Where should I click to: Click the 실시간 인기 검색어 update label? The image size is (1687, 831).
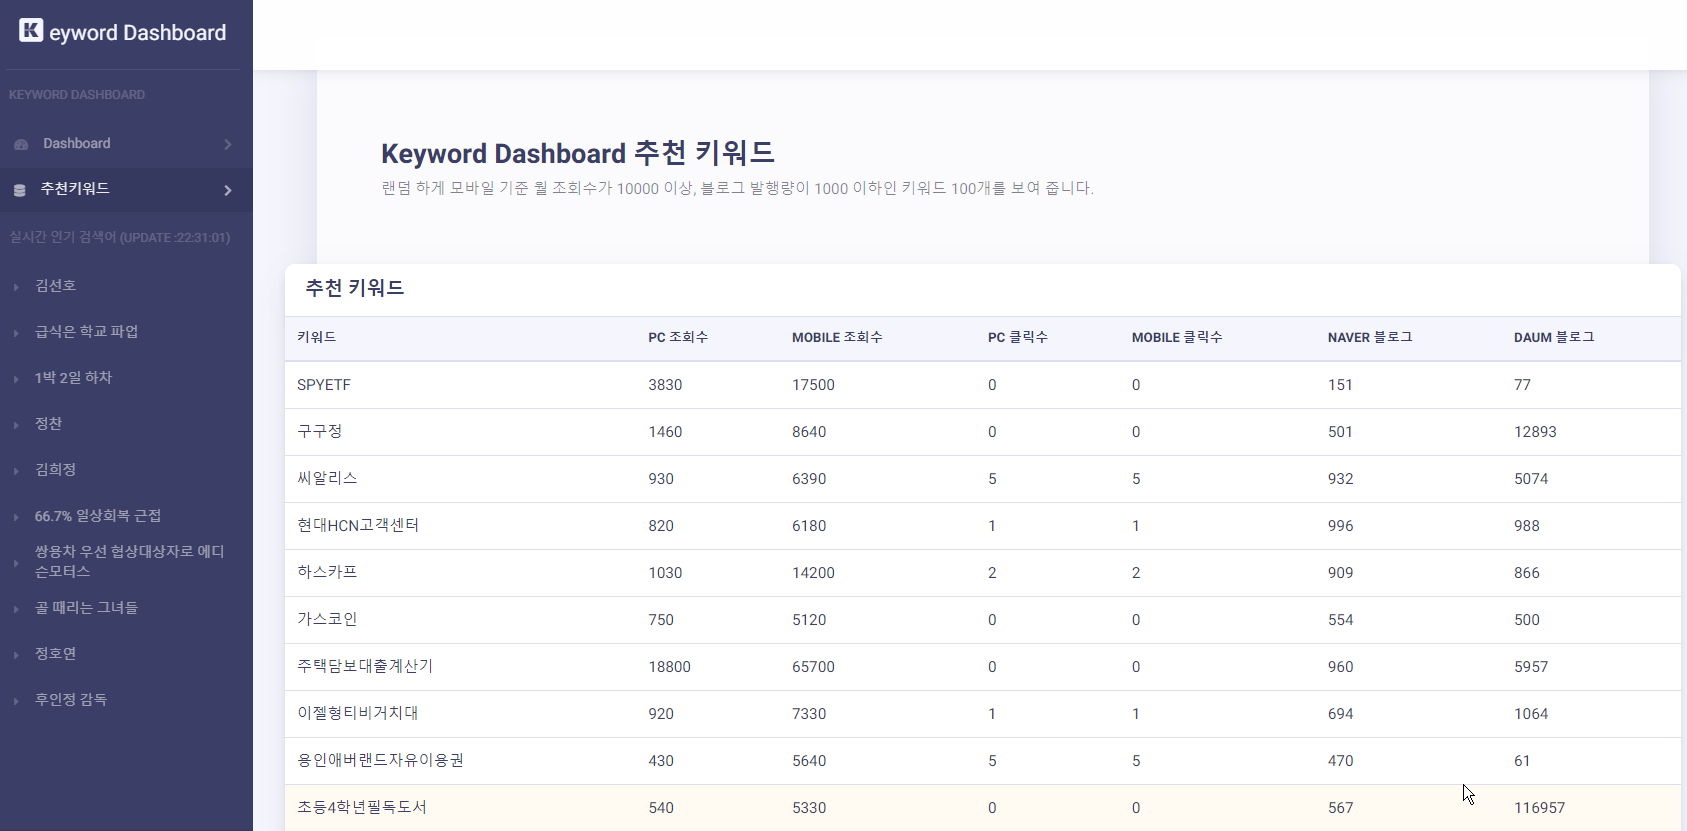[x=120, y=237]
